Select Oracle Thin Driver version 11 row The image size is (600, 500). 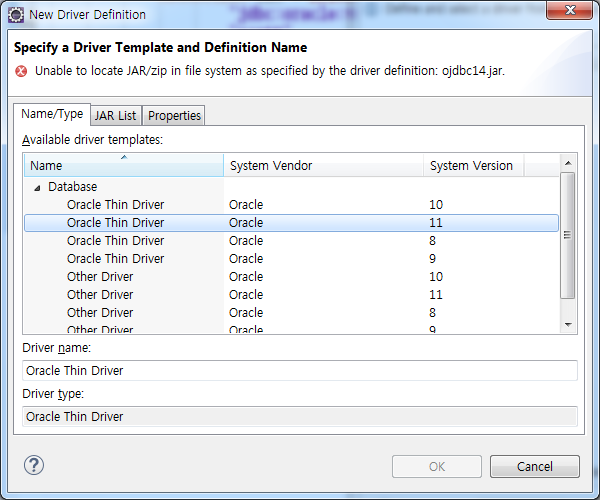pos(291,223)
